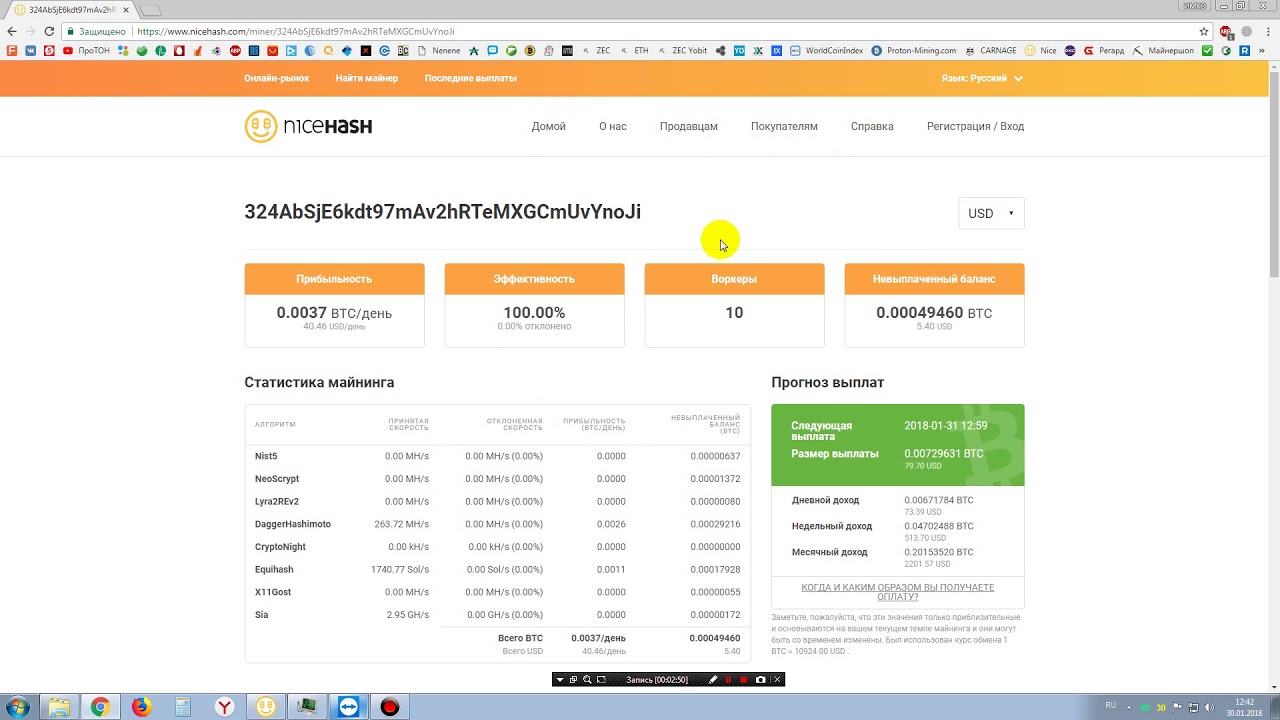Click the magnifier zoom icon in recording bar

tap(587, 679)
